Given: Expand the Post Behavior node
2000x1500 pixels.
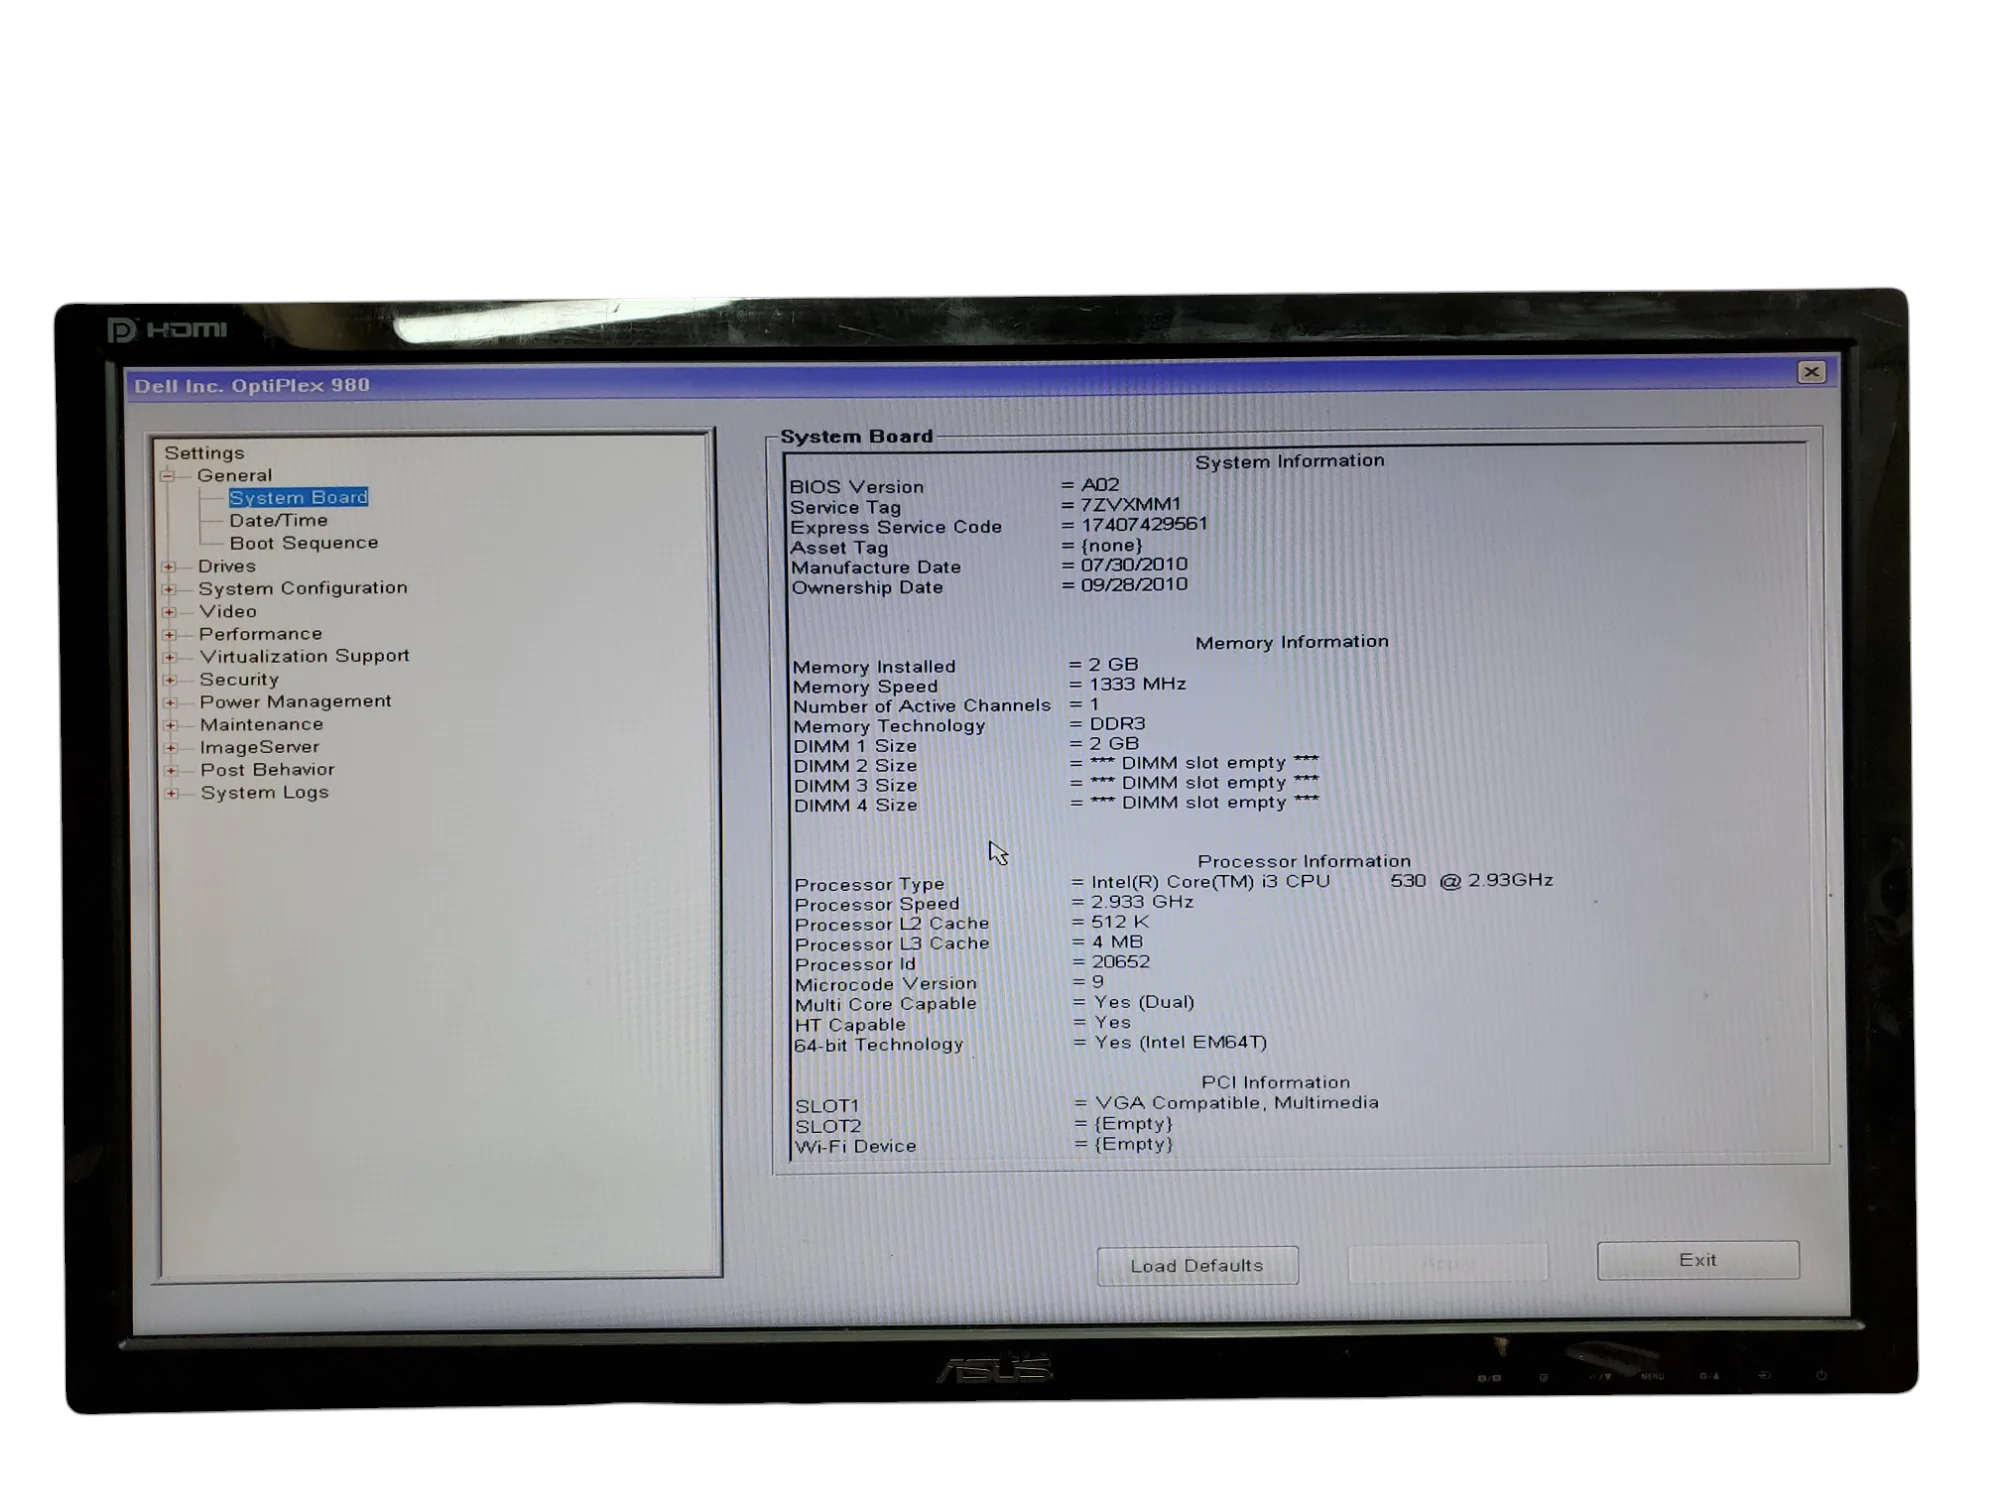Looking at the screenshot, I should tap(171, 771).
